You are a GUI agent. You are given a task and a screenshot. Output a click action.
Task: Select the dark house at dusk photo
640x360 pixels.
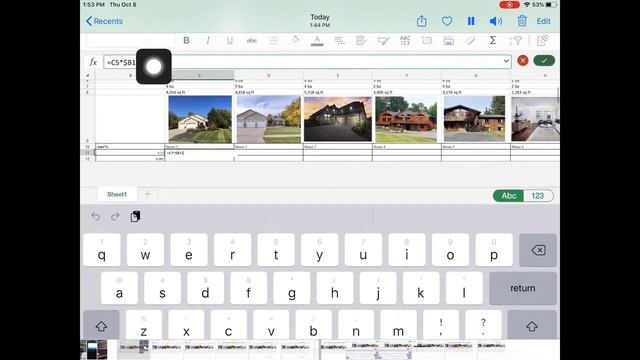pos(338,119)
